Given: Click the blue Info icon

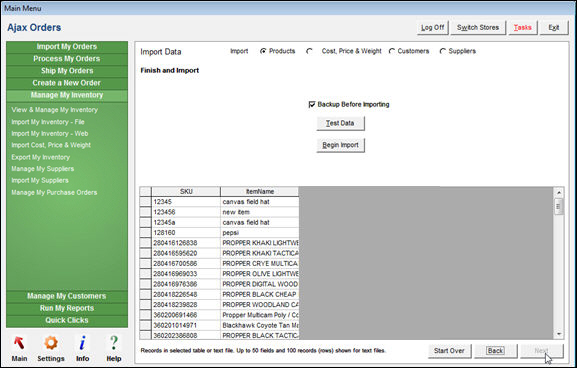Looking at the screenshot, I should click(x=82, y=343).
